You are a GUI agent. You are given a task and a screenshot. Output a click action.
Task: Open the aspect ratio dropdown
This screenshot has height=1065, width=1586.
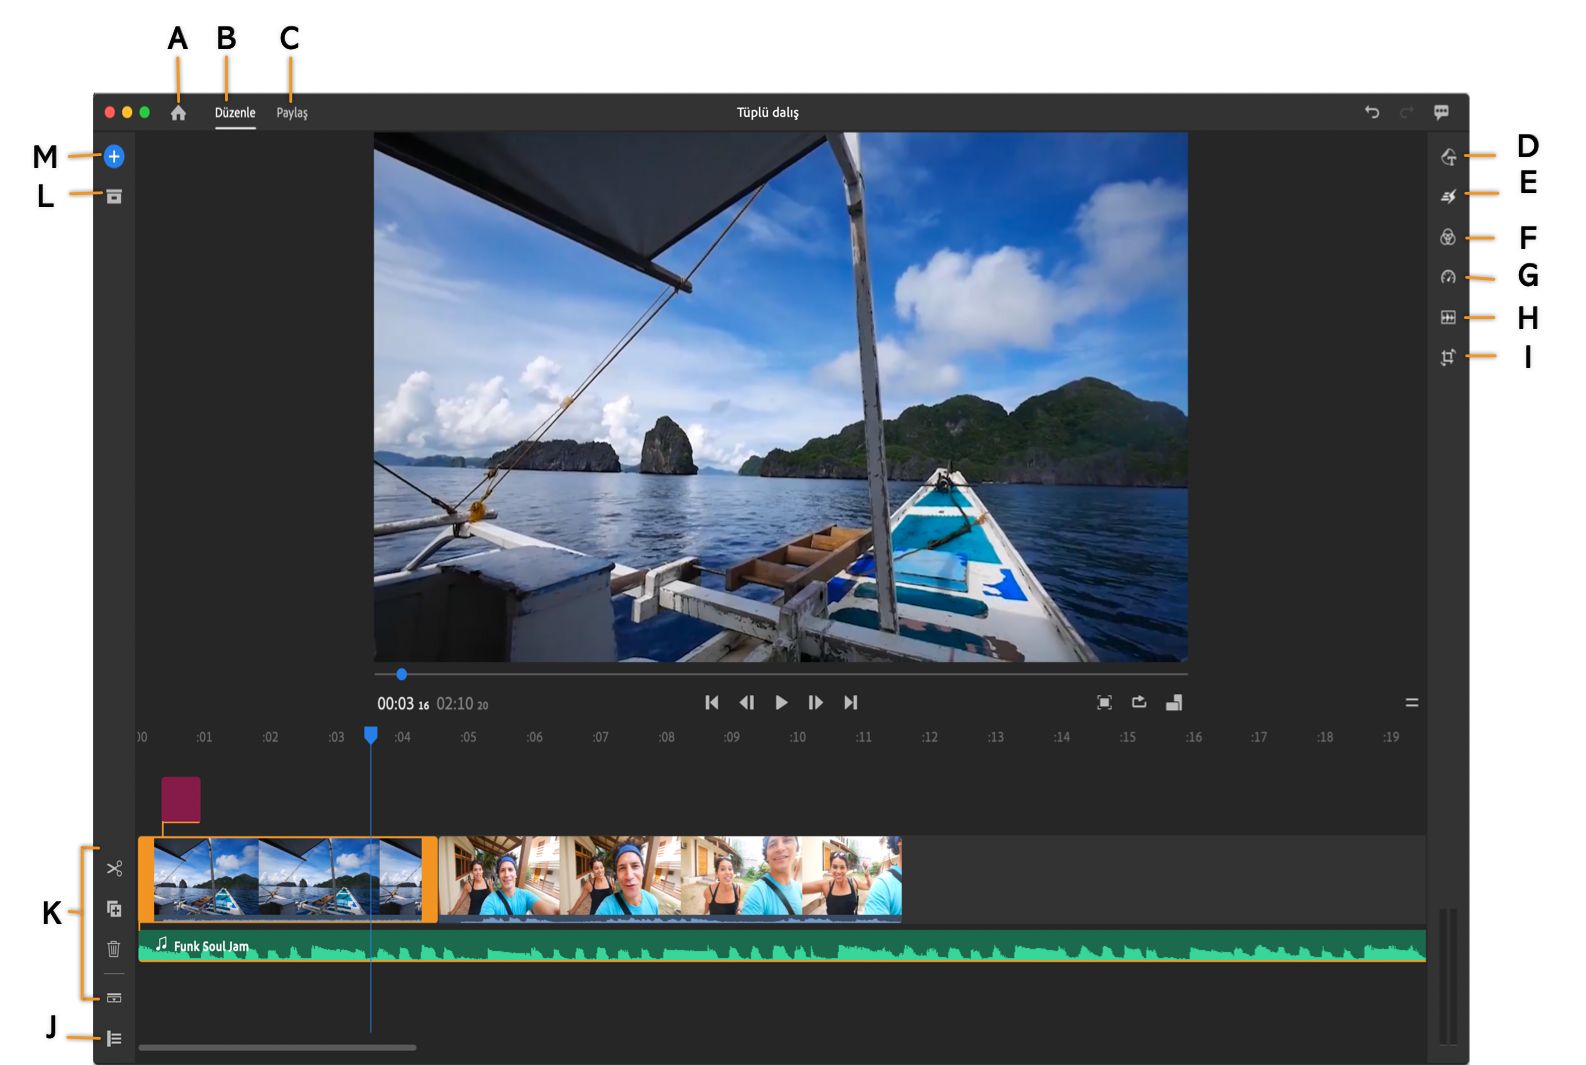click(1174, 702)
